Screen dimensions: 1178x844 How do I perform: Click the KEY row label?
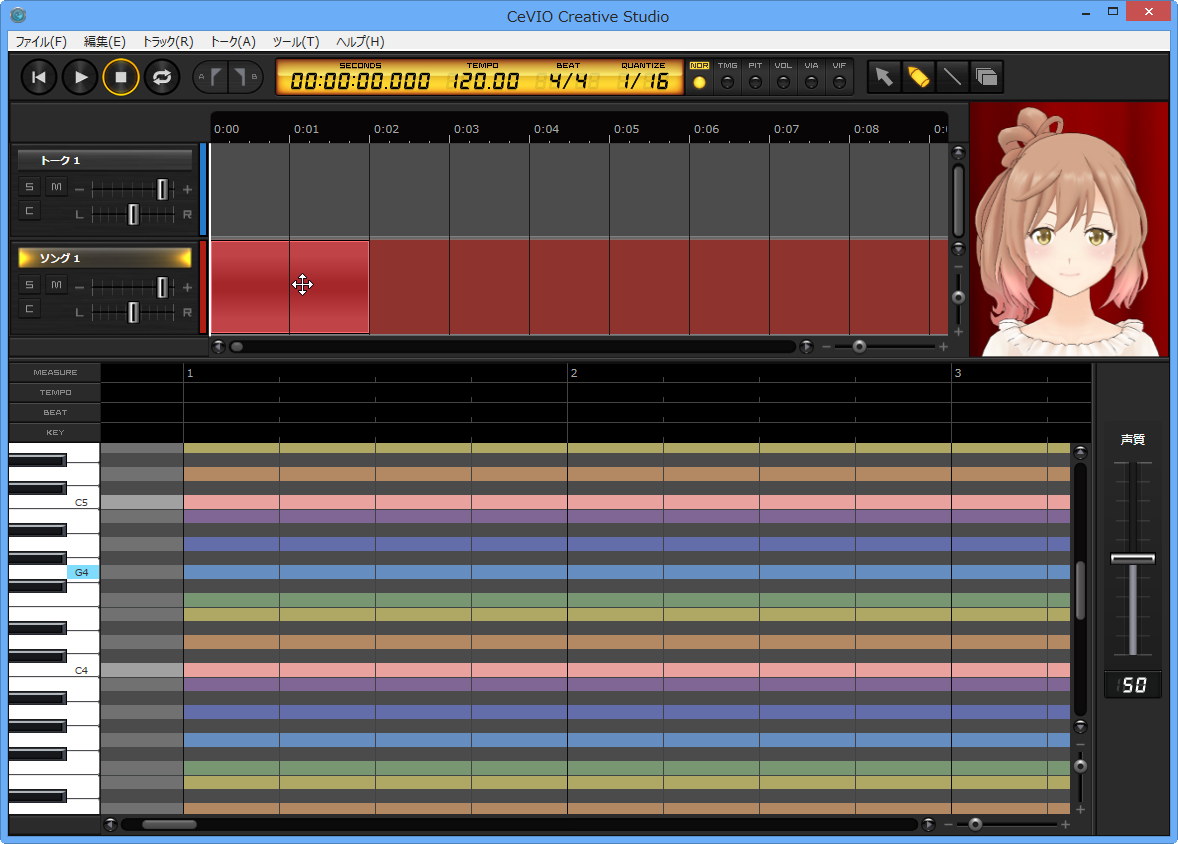coord(55,432)
